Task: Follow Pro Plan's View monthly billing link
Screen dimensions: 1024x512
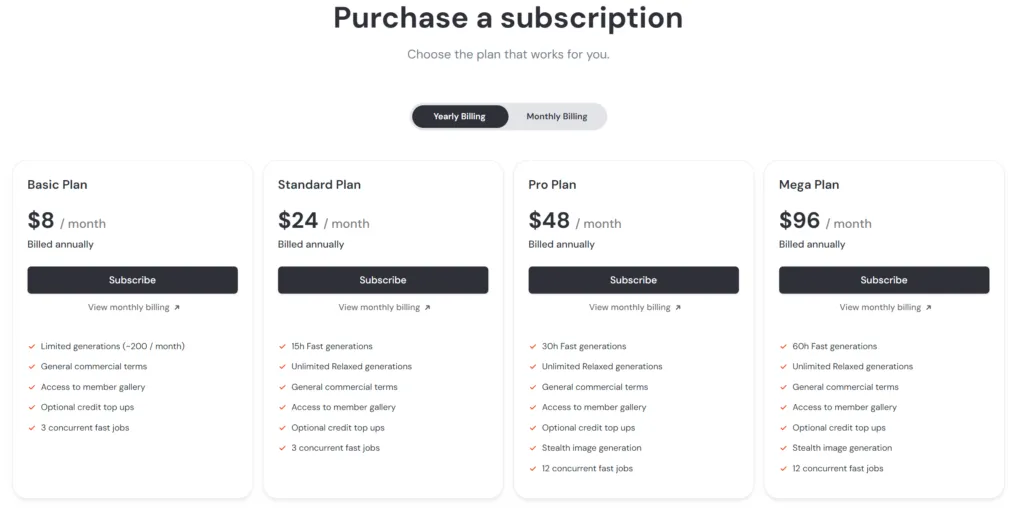Action: click(x=629, y=308)
